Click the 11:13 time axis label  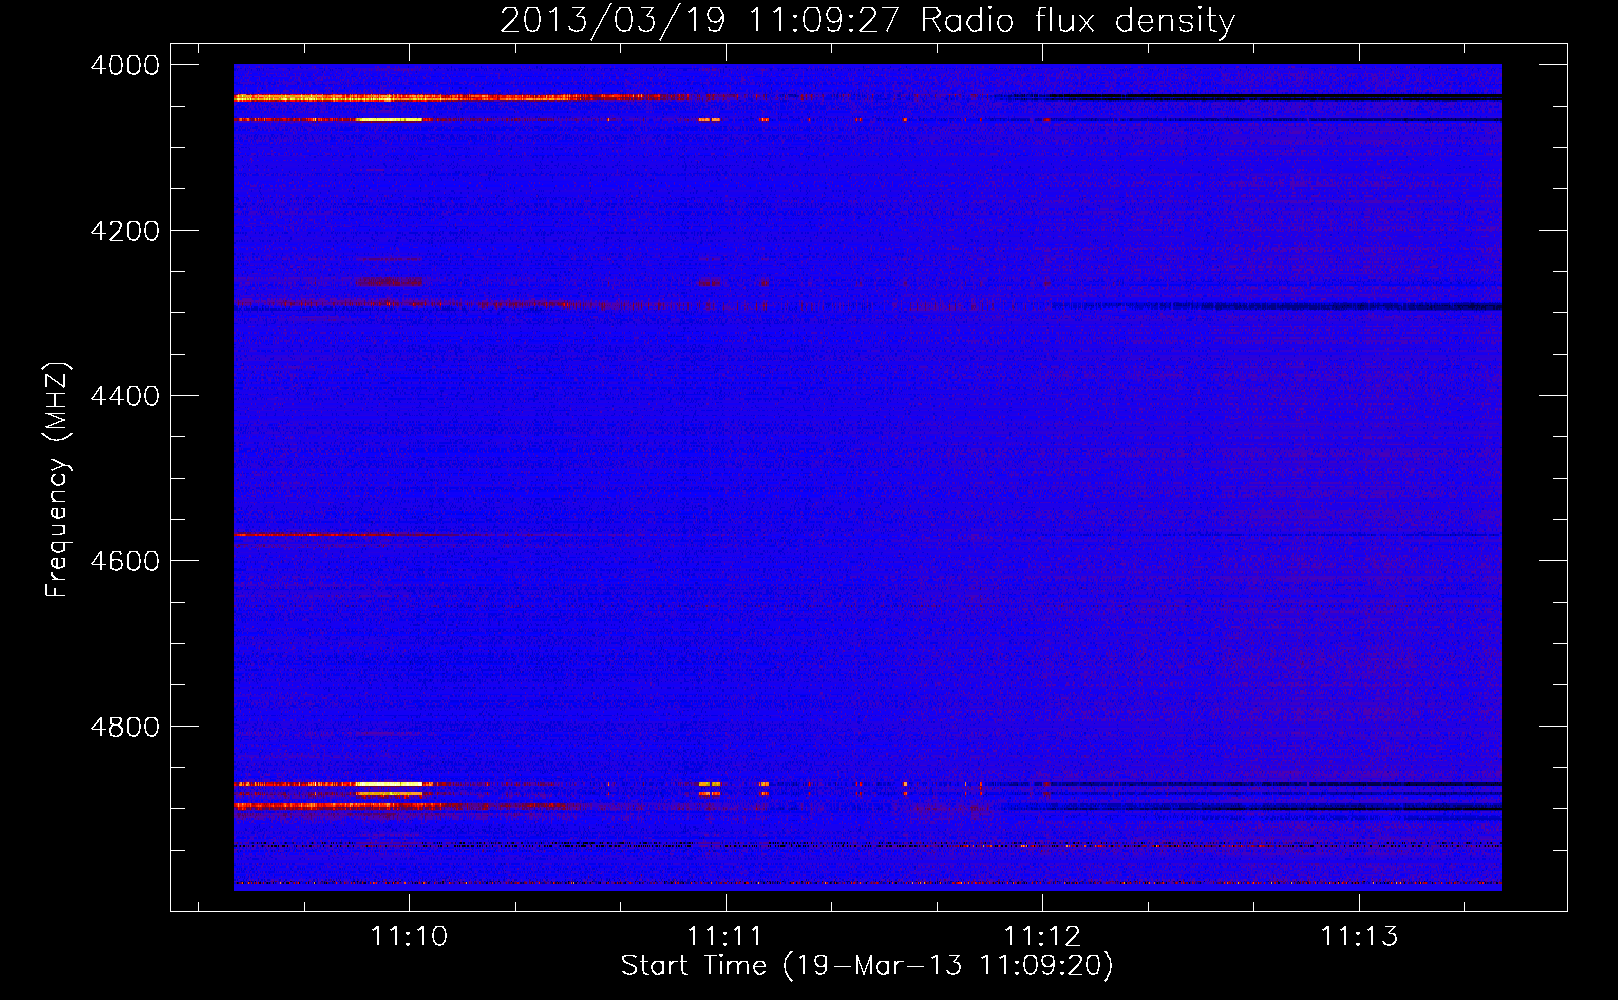[1359, 936]
